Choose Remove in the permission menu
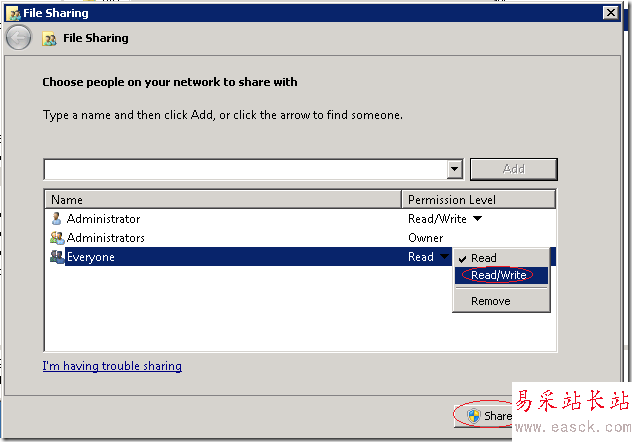Viewport: 632px width, 442px height. (501, 301)
